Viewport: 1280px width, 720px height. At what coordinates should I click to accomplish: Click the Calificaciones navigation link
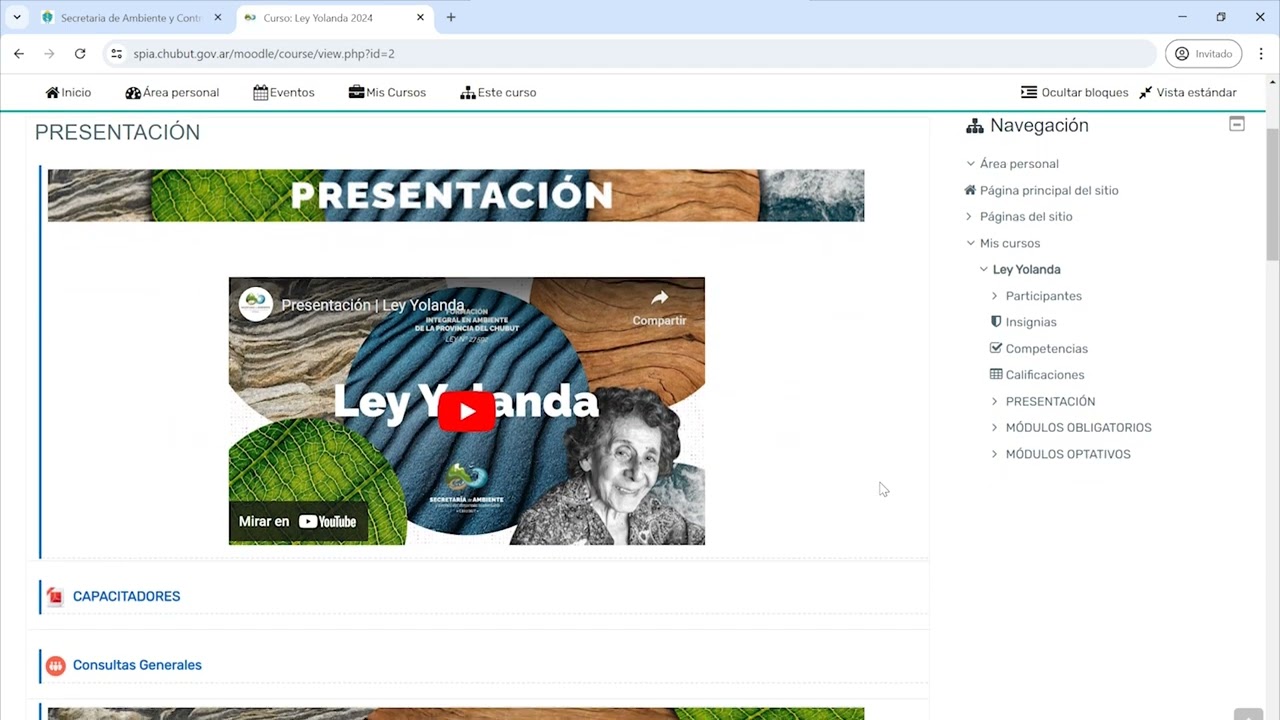1045,374
